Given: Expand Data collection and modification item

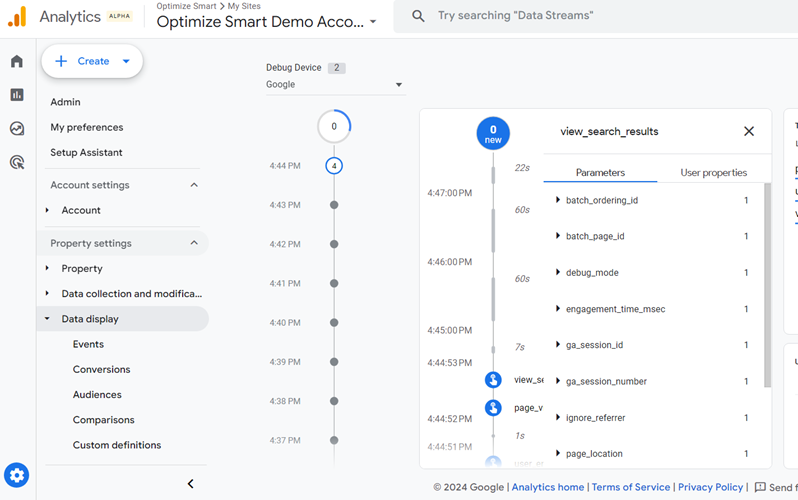Looking at the screenshot, I should coord(47,293).
